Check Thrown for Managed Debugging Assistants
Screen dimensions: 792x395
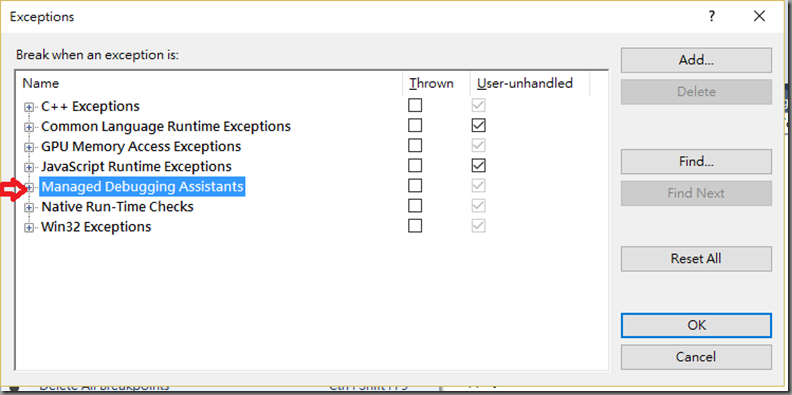pos(415,186)
